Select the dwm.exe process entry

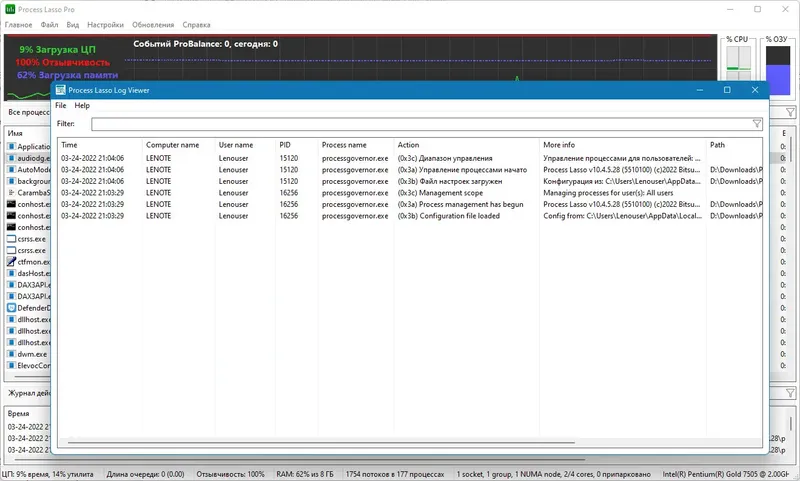point(29,354)
